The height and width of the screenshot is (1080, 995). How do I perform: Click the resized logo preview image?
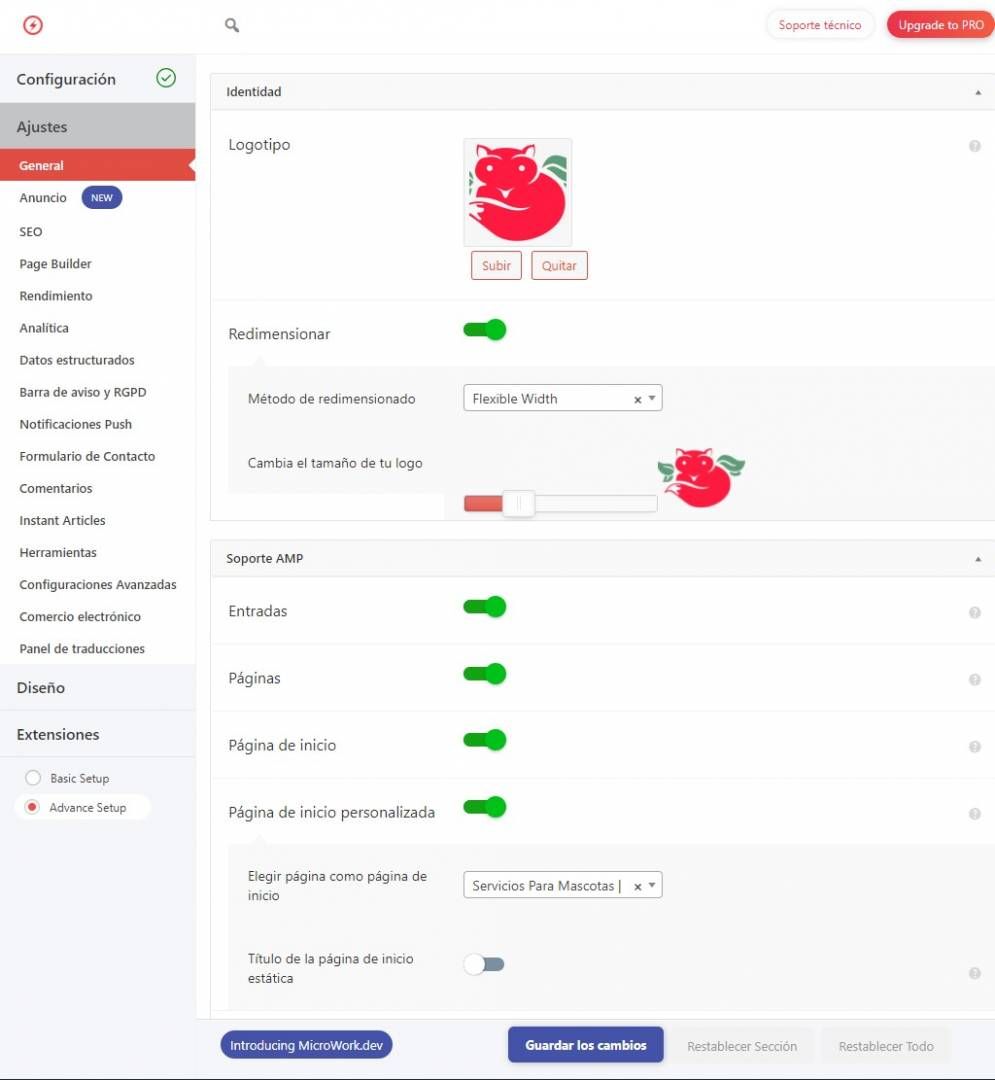pyautogui.click(x=702, y=477)
